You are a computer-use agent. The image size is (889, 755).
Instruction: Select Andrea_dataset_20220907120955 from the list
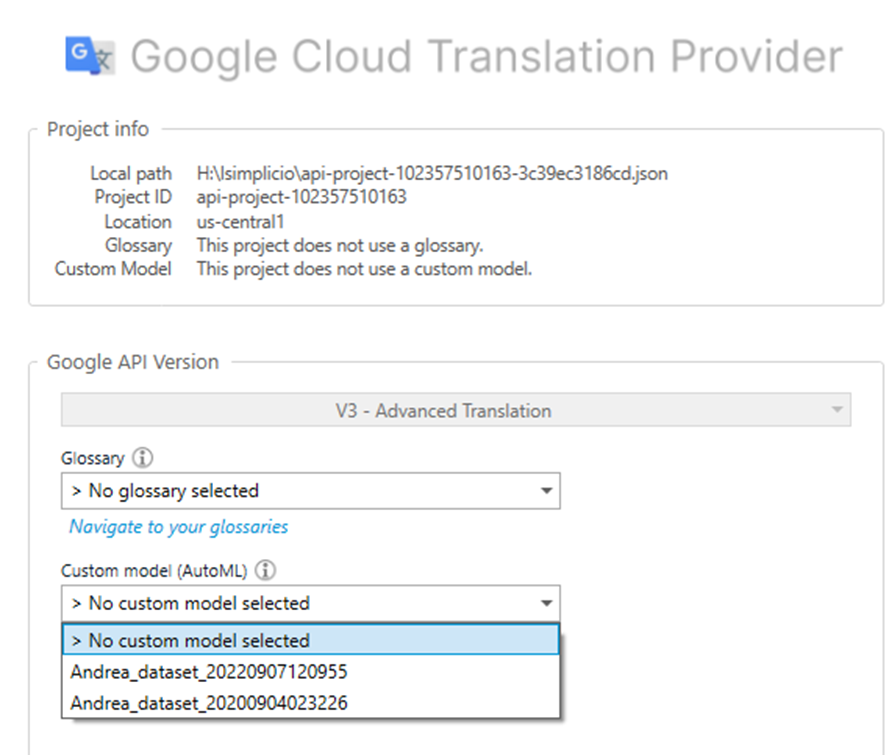(311, 672)
